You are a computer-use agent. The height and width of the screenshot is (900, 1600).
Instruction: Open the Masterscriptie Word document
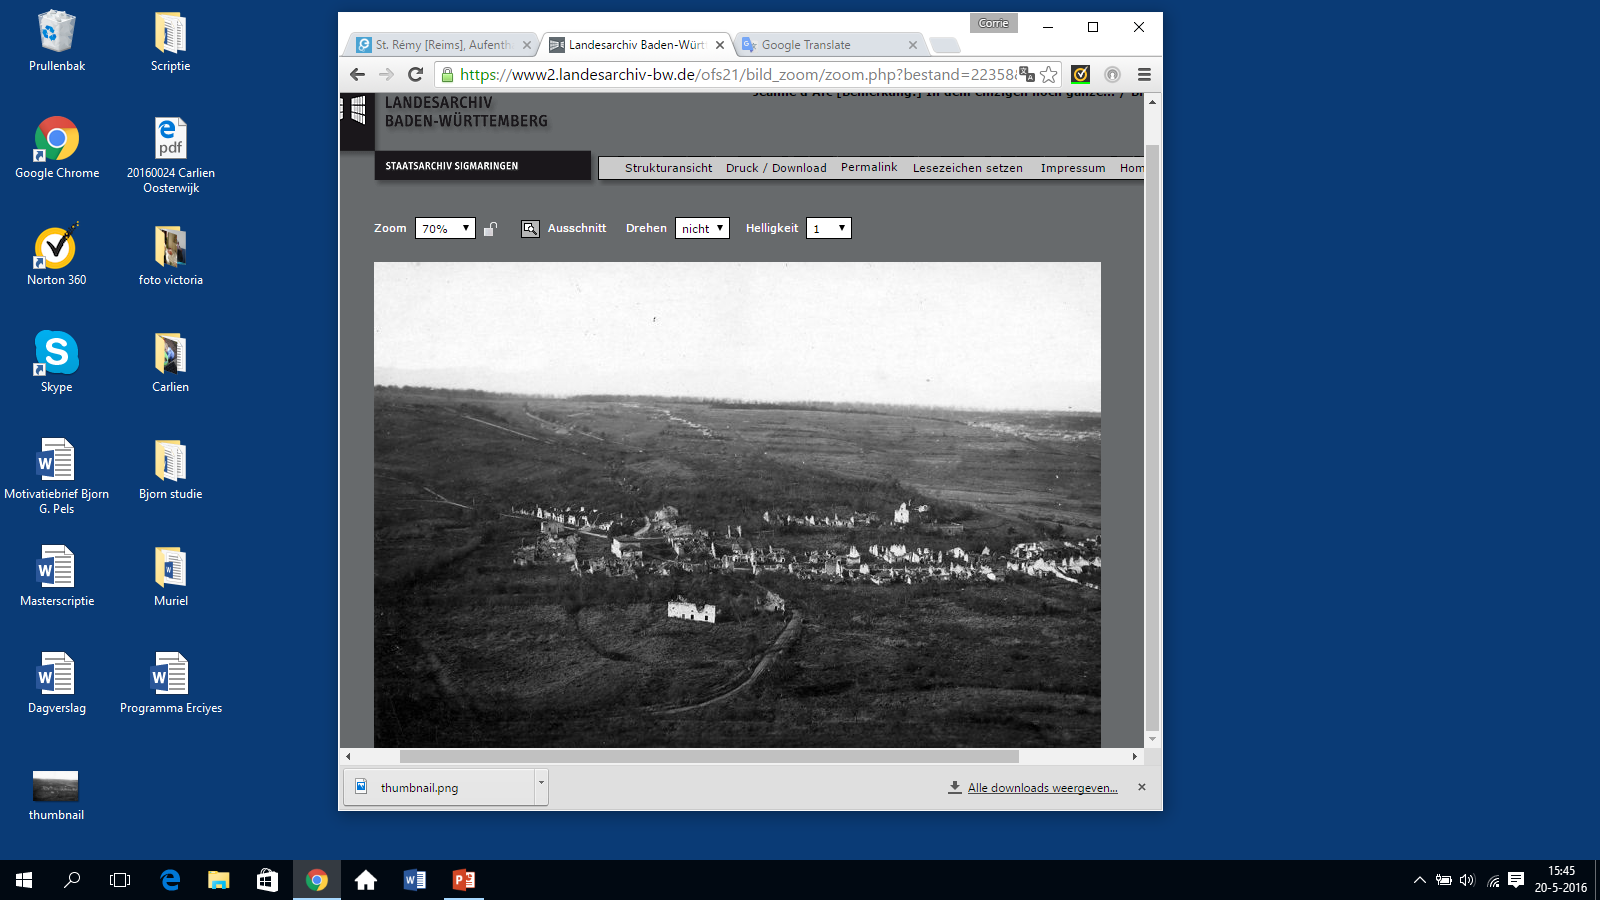pos(57,576)
